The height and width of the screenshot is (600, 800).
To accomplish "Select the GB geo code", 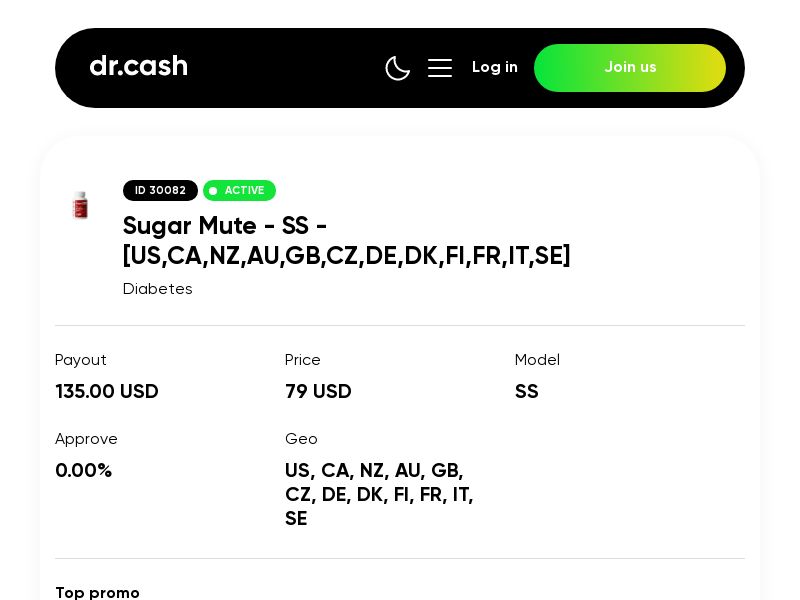I will pyautogui.click(x=447, y=470).
